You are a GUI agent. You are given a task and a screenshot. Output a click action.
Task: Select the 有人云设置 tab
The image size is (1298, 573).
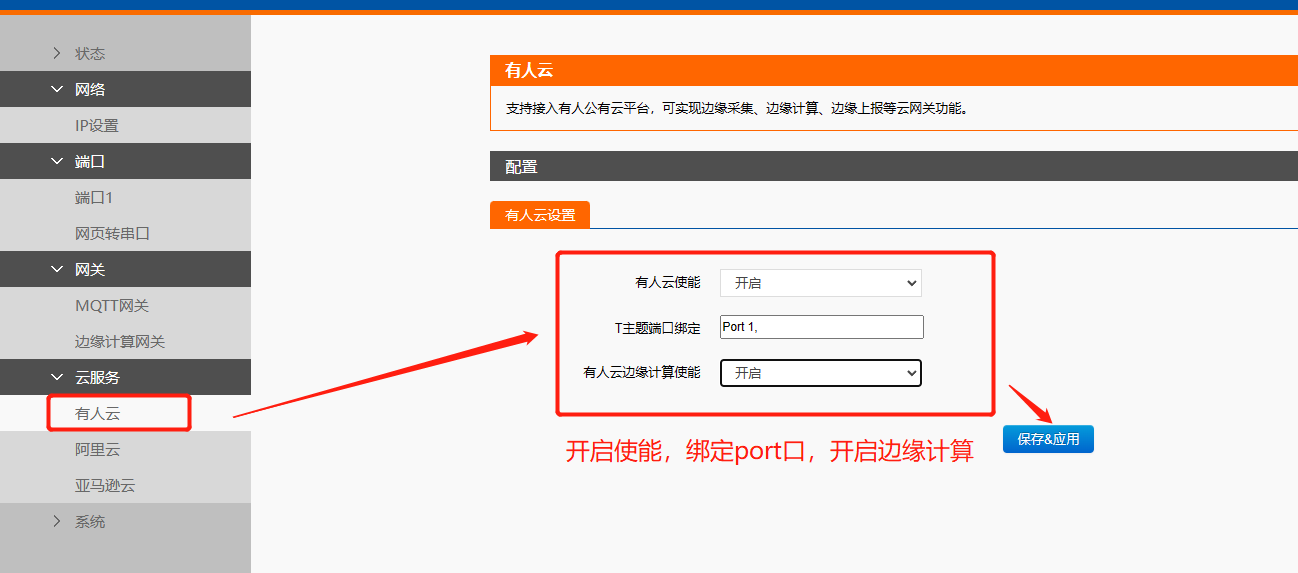(x=540, y=215)
